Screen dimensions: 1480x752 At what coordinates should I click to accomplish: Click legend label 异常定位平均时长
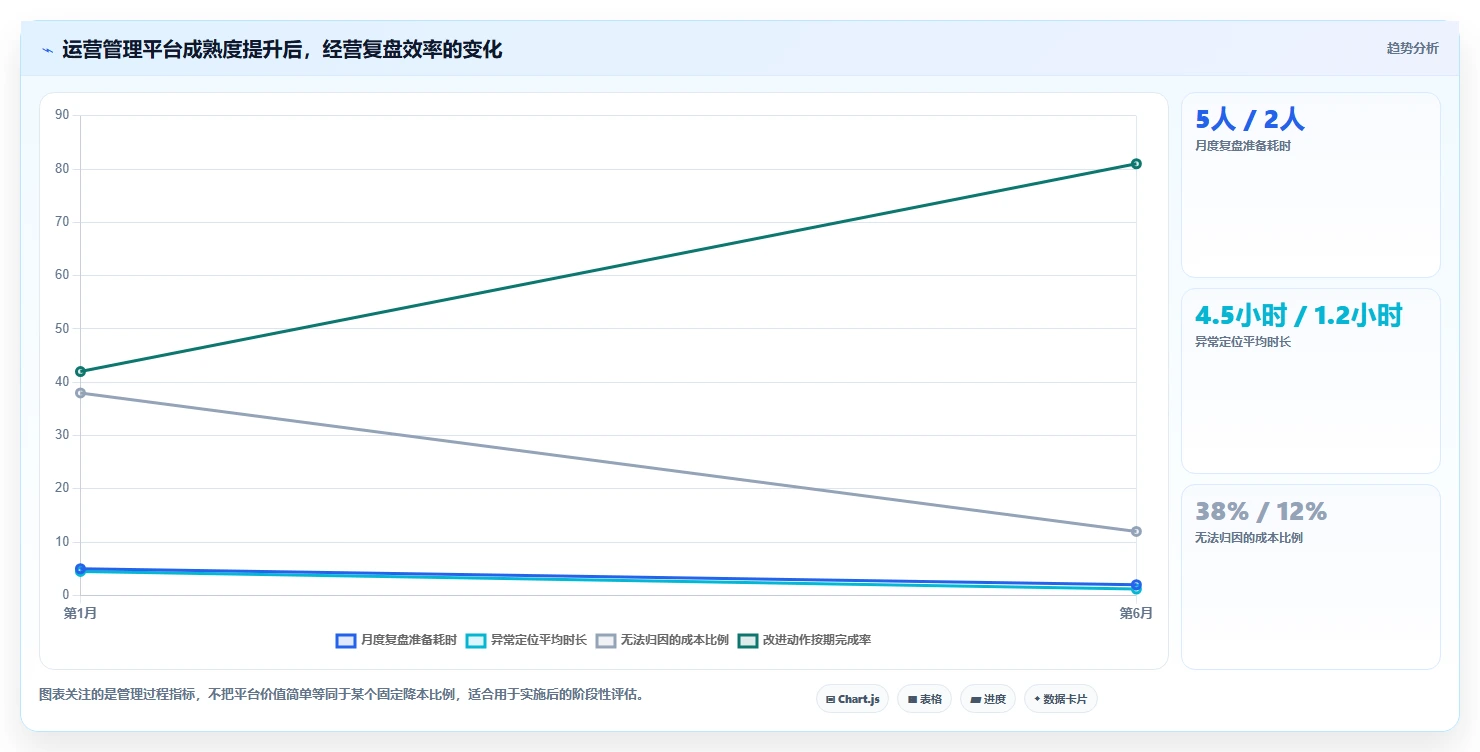point(539,641)
